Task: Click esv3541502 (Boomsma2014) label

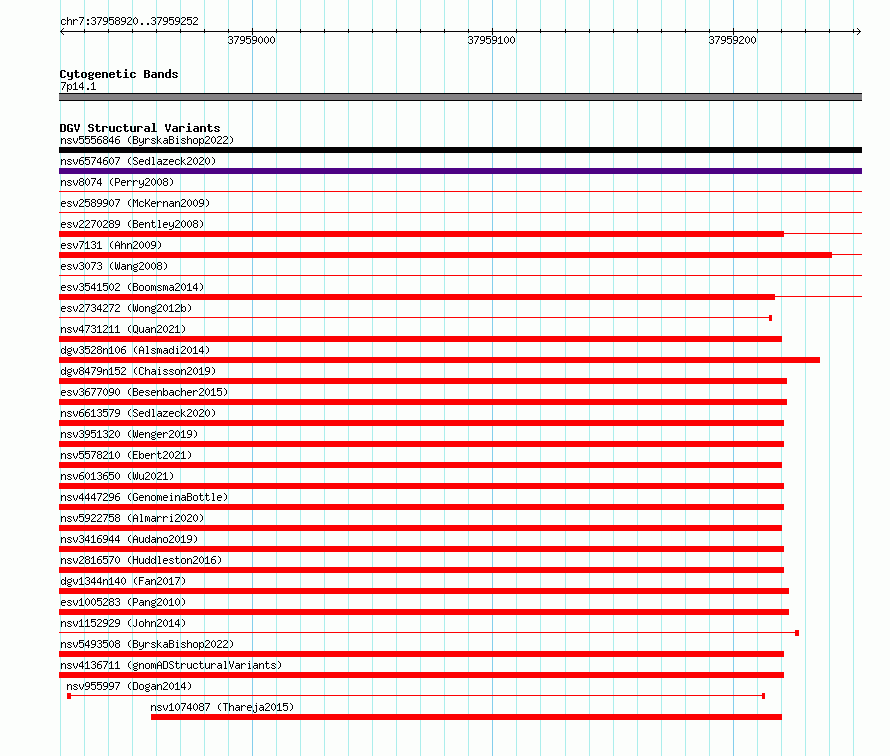Action: coord(132,287)
